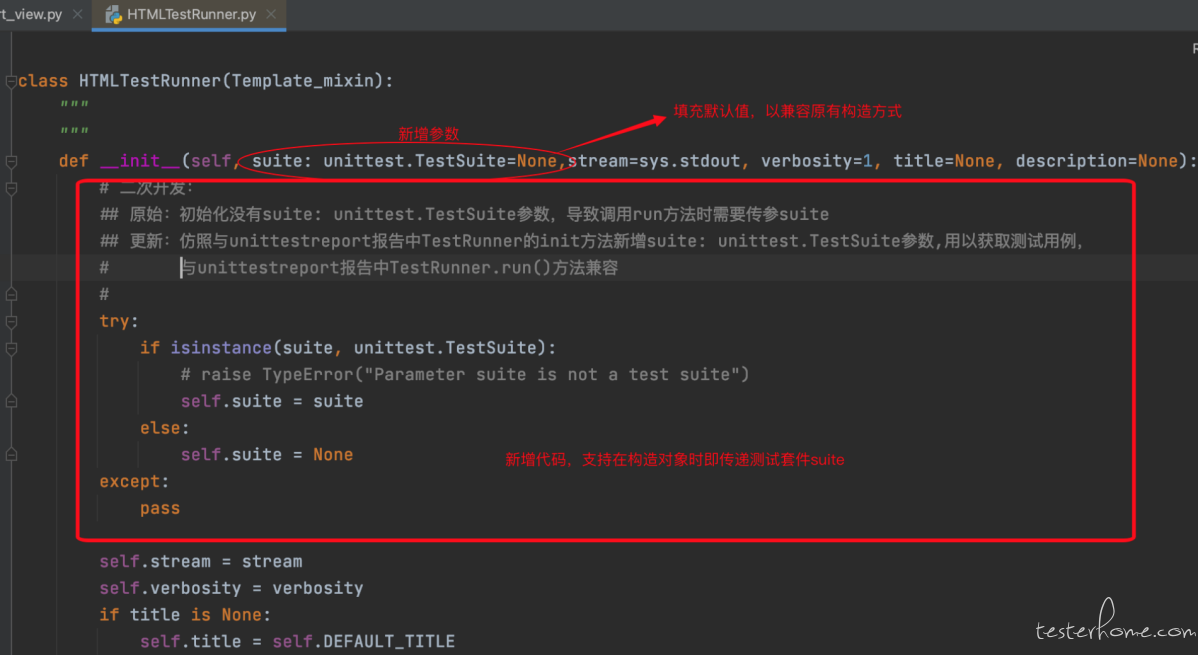Click the Python file icon on HTMLTestRunner.py tab
Viewport: 1198px width, 655px height.
click(113, 15)
